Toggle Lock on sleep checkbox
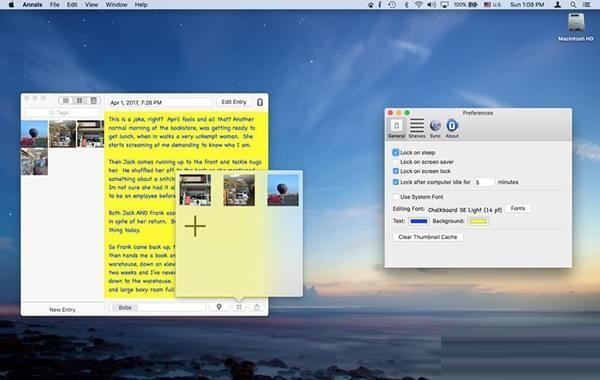The width and height of the screenshot is (600, 380). (396, 152)
